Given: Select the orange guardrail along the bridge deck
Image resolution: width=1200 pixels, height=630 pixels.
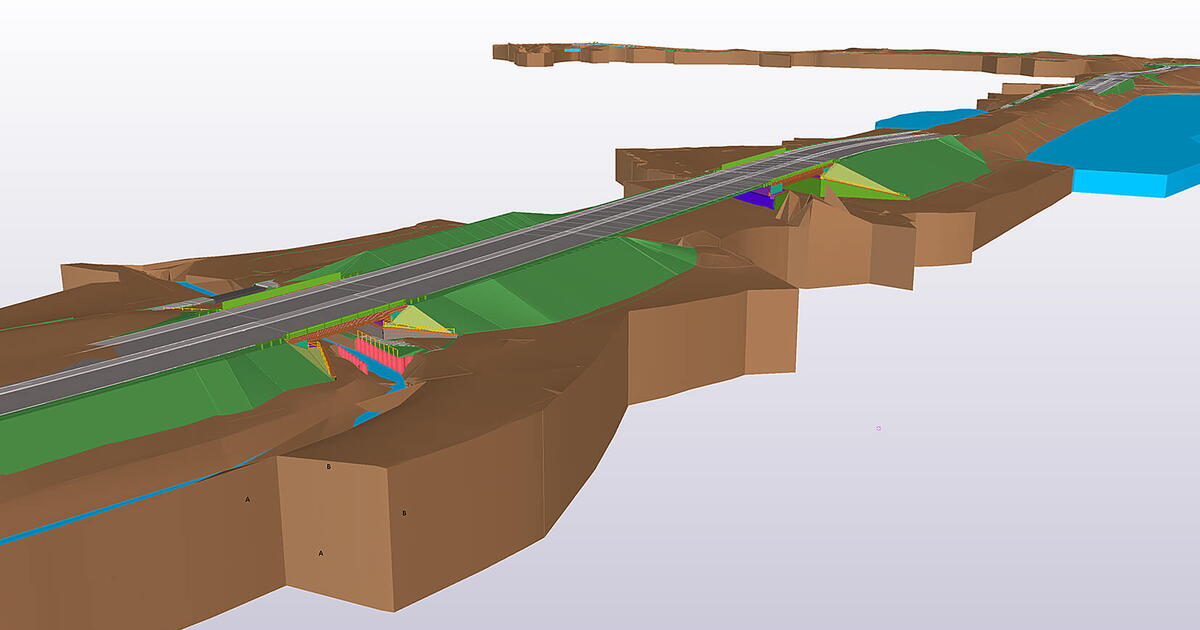Looking at the screenshot, I should (x=347, y=324).
